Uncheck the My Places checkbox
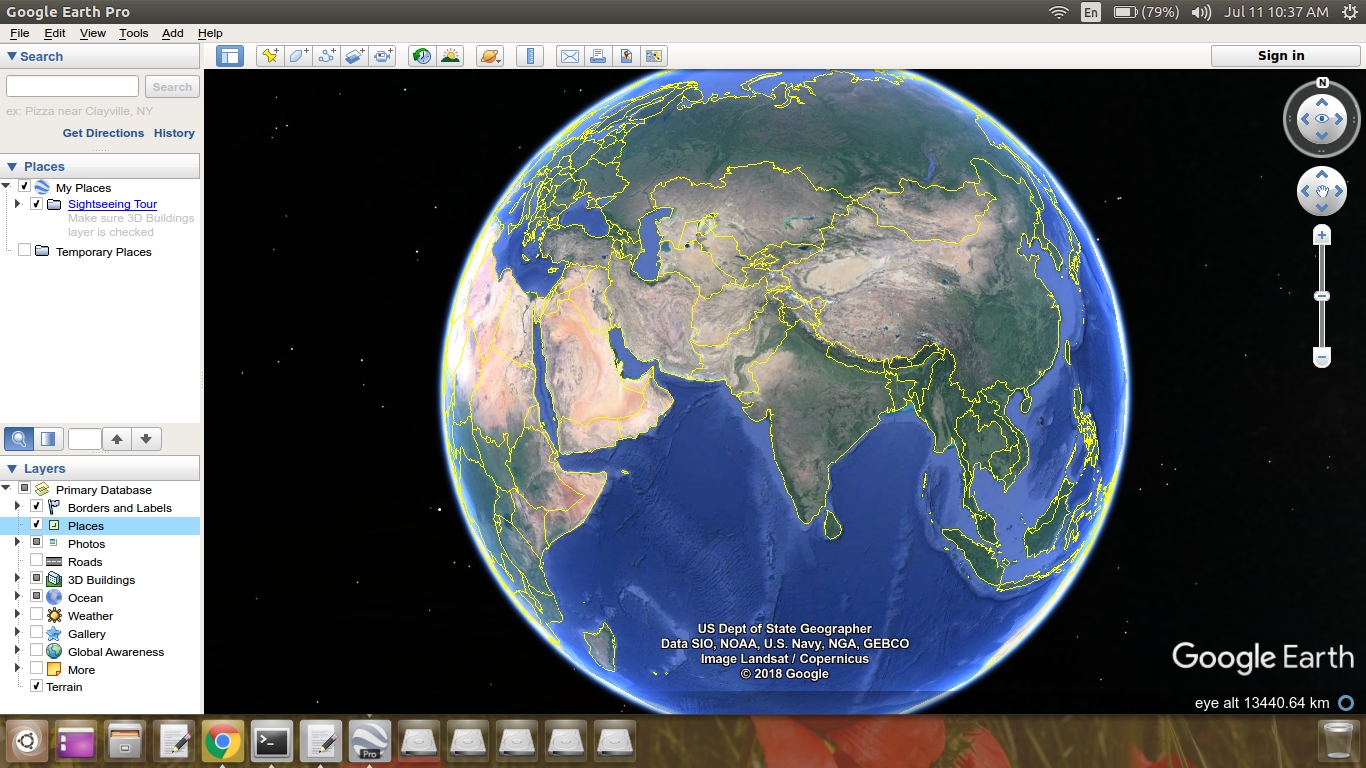Screen dimensions: 1366x768 tap(25, 186)
